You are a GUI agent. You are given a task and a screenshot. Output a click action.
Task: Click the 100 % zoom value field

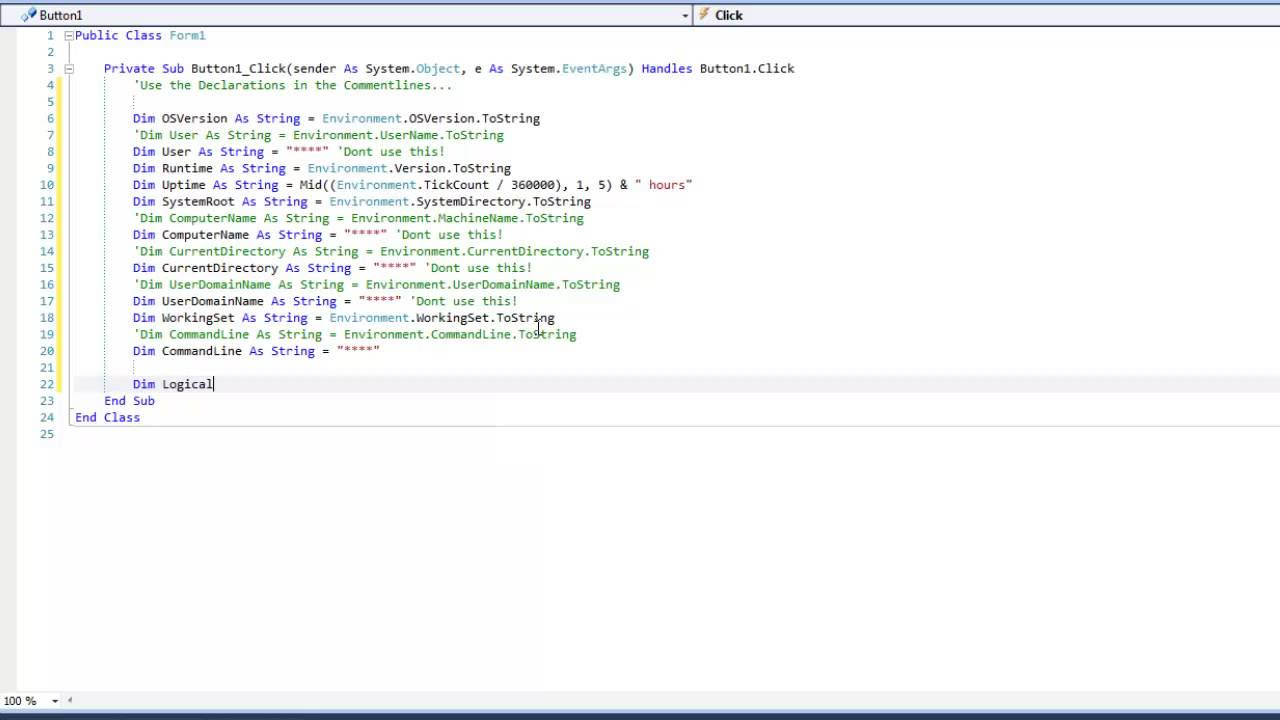coord(22,701)
